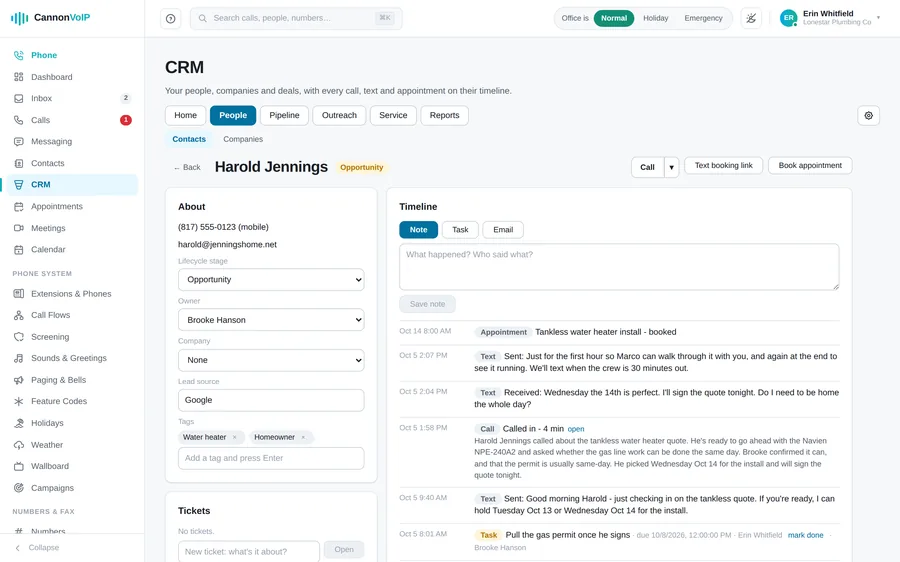Set office mode to Emergency
The height and width of the screenshot is (562, 900).
(x=703, y=18)
